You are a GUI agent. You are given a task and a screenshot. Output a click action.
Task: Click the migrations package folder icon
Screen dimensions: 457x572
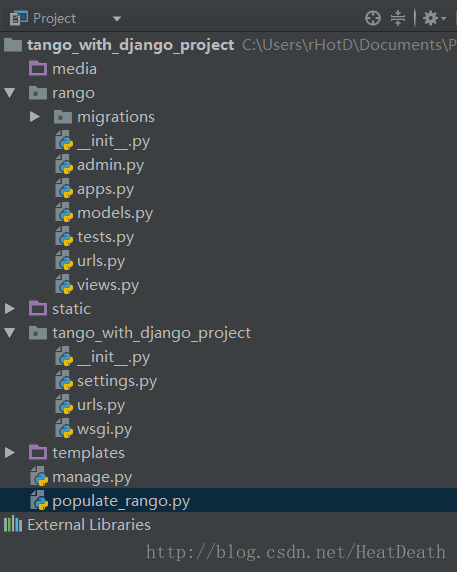point(63,117)
